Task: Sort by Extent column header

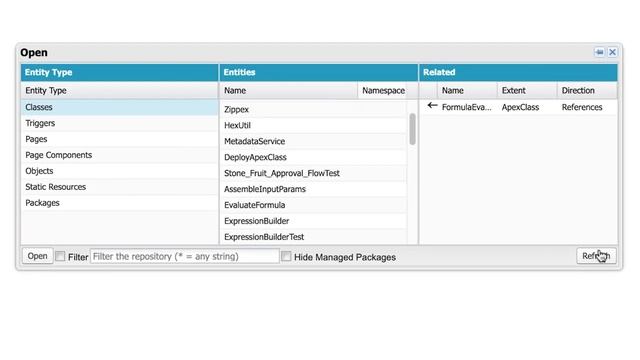Action: (527, 90)
